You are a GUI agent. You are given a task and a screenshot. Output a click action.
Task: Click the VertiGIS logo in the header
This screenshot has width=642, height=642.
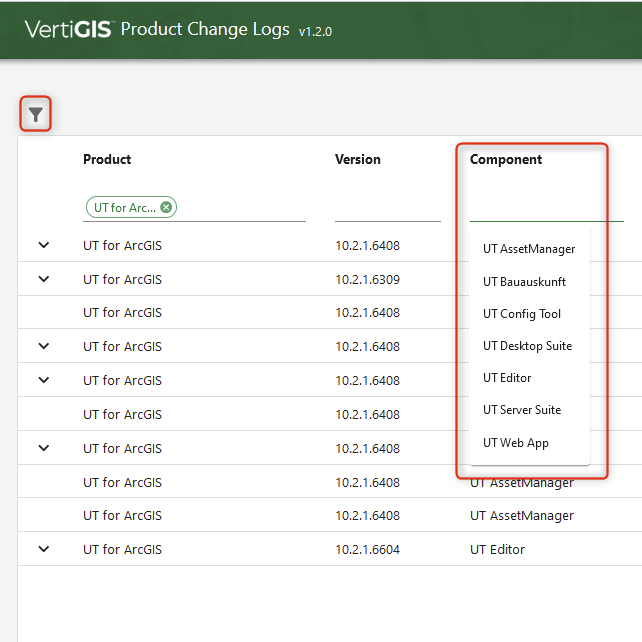68,29
